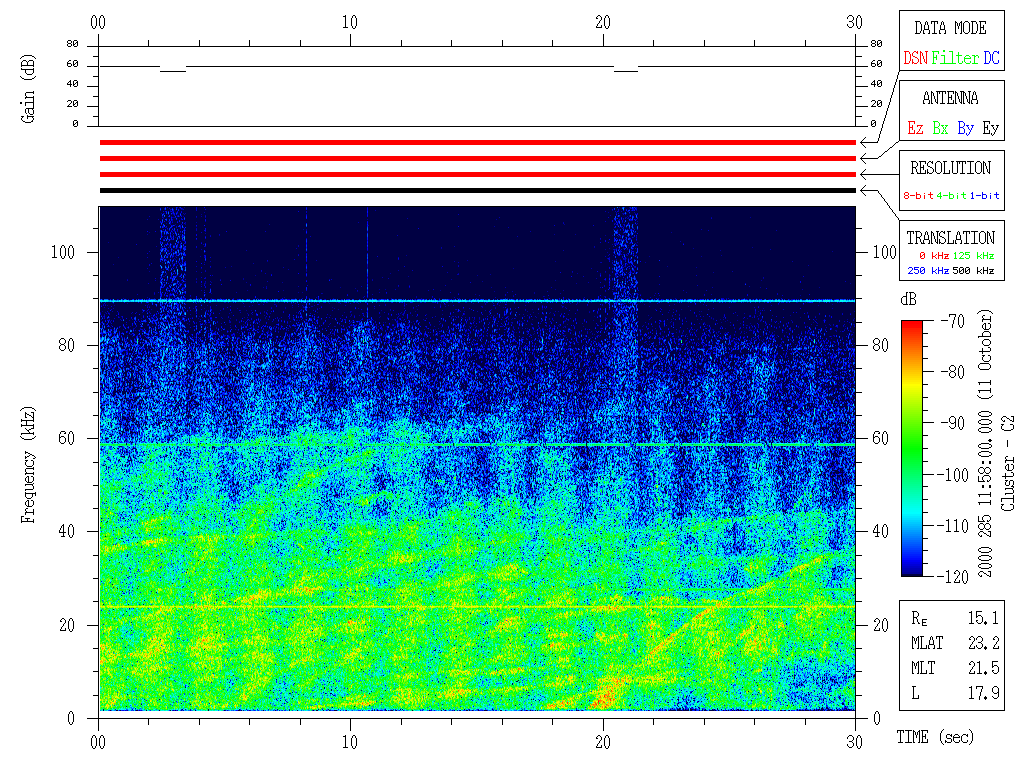Click the topmost red data mode bar
1024x768 pixels.
(477, 143)
